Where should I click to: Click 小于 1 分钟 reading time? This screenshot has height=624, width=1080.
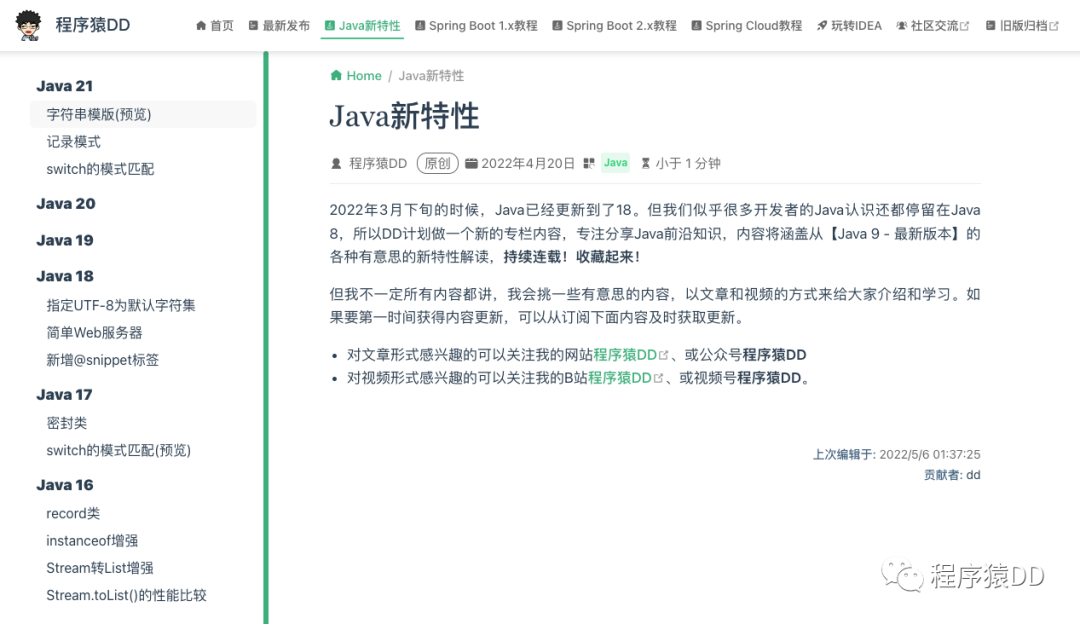(688, 163)
